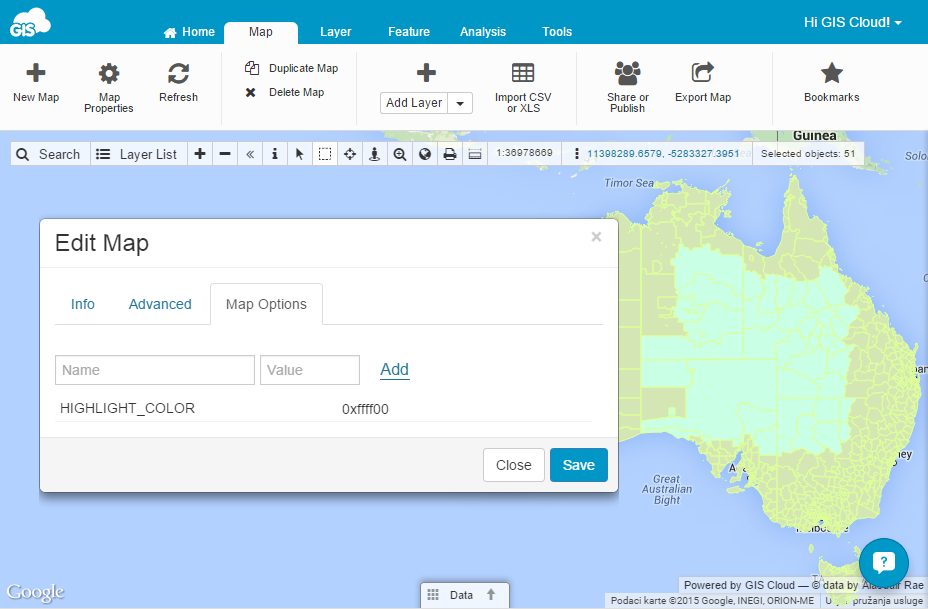Switch to the Advanced tab
This screenshot has width=928, height=609.
click(160, 304)
